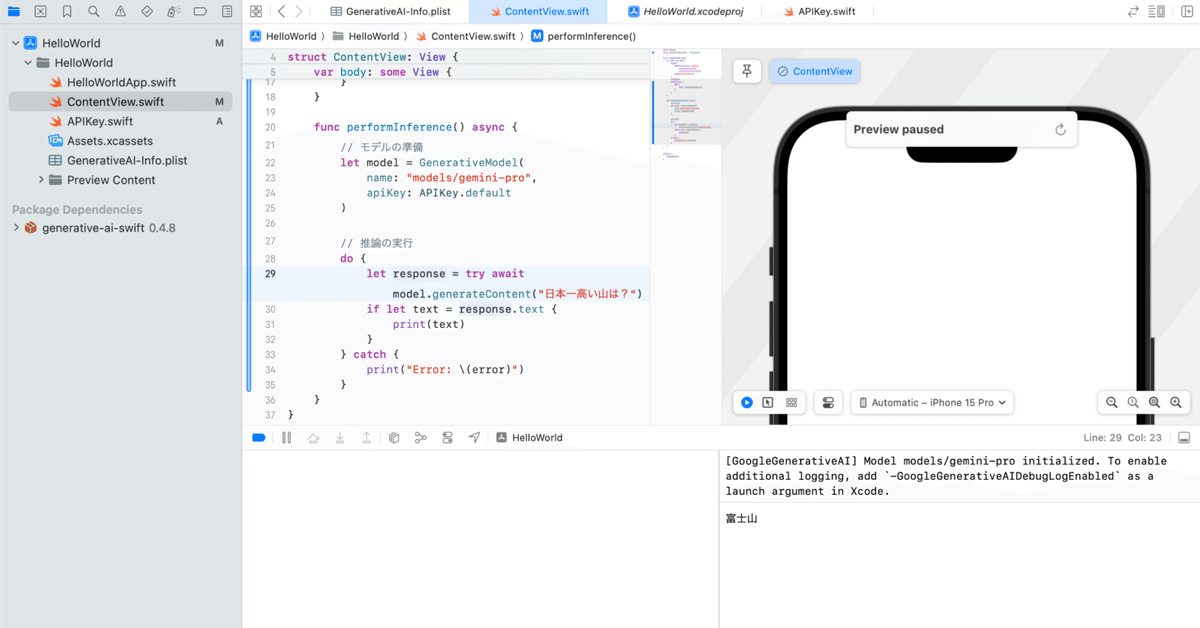Open the Bookmark navigator icon
Viewport: 1200px width, 628px height.
[x=66, y=12]
